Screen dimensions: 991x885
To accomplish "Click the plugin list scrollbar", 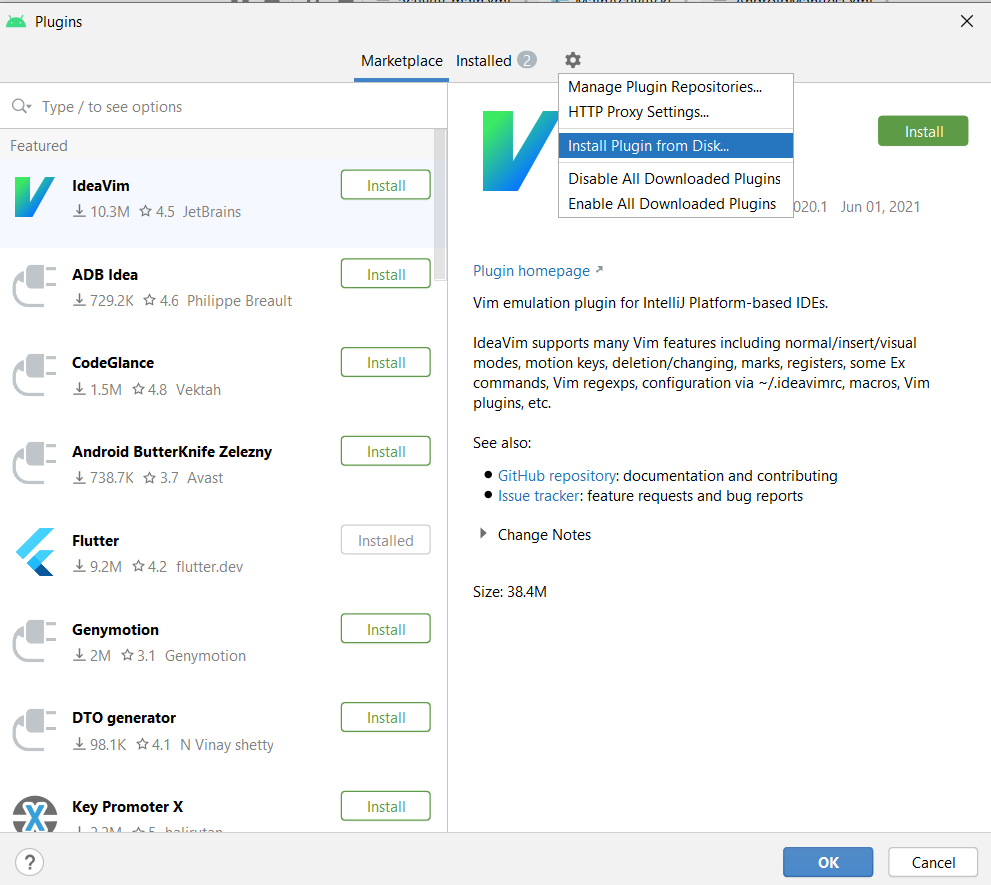I will pos(441,205).
